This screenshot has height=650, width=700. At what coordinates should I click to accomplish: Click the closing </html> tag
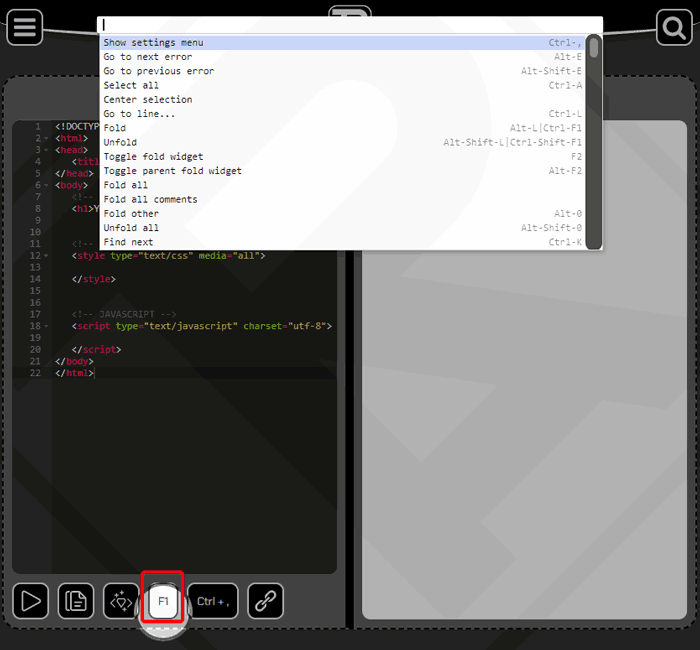point(74,373)
